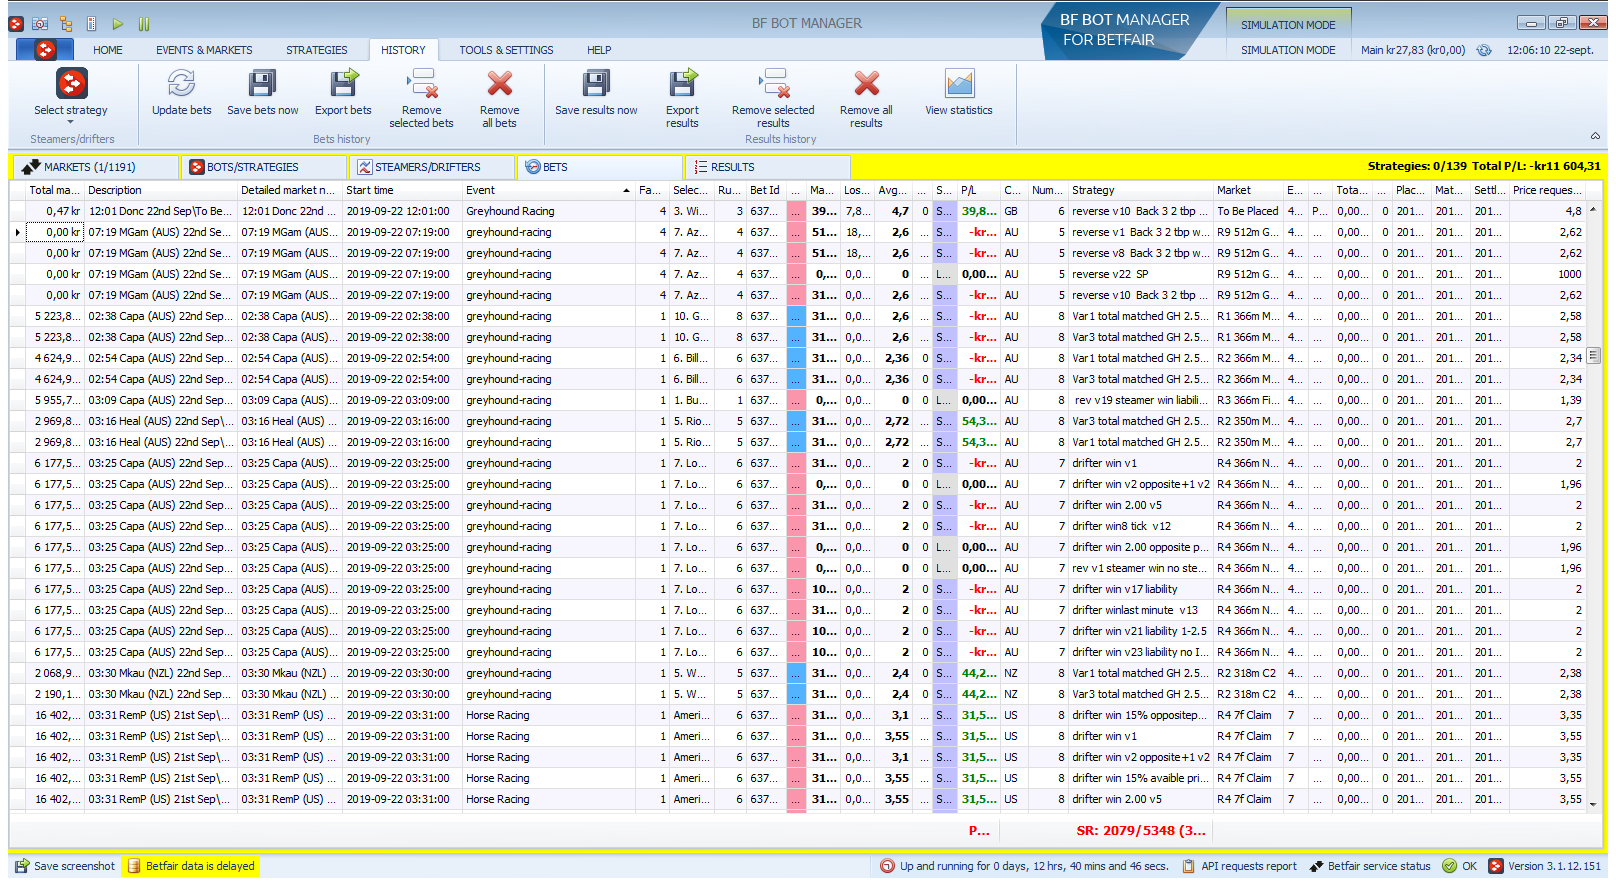This screenshot has height=886, width=1616.
Task: Open the Select strategy dropdown
Action: coord(70,98)
